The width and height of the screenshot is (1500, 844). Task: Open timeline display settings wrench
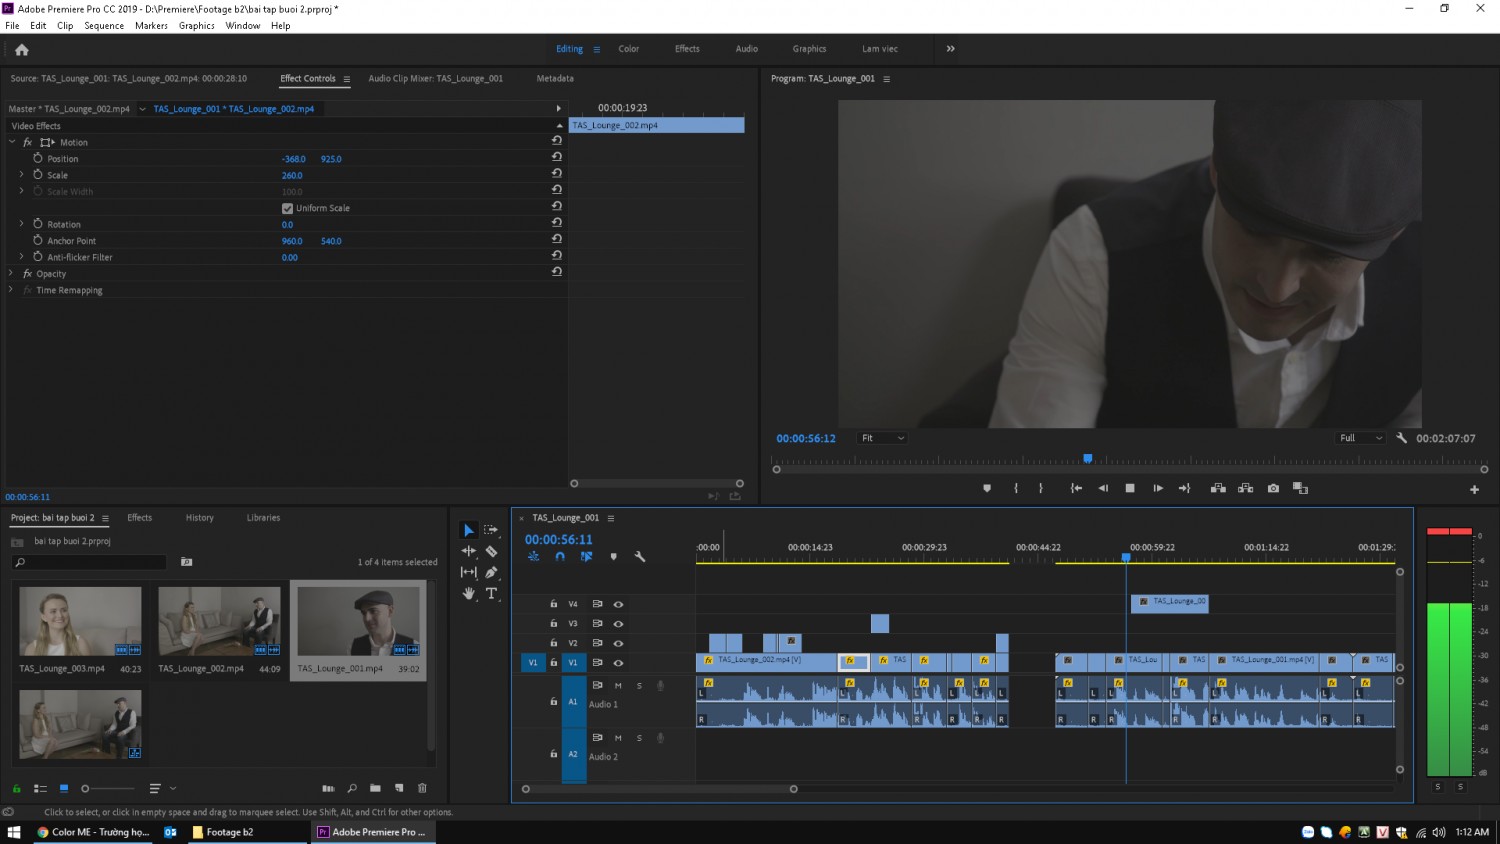point(640,557)
